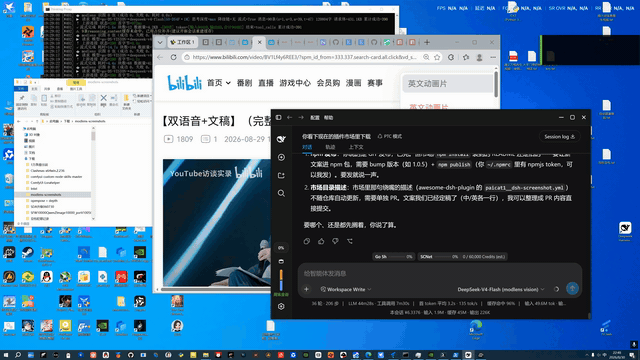Click the bilibili logo
Image resolution: width=640 pixels, height=360 pixels.
(x=184, y=83)
